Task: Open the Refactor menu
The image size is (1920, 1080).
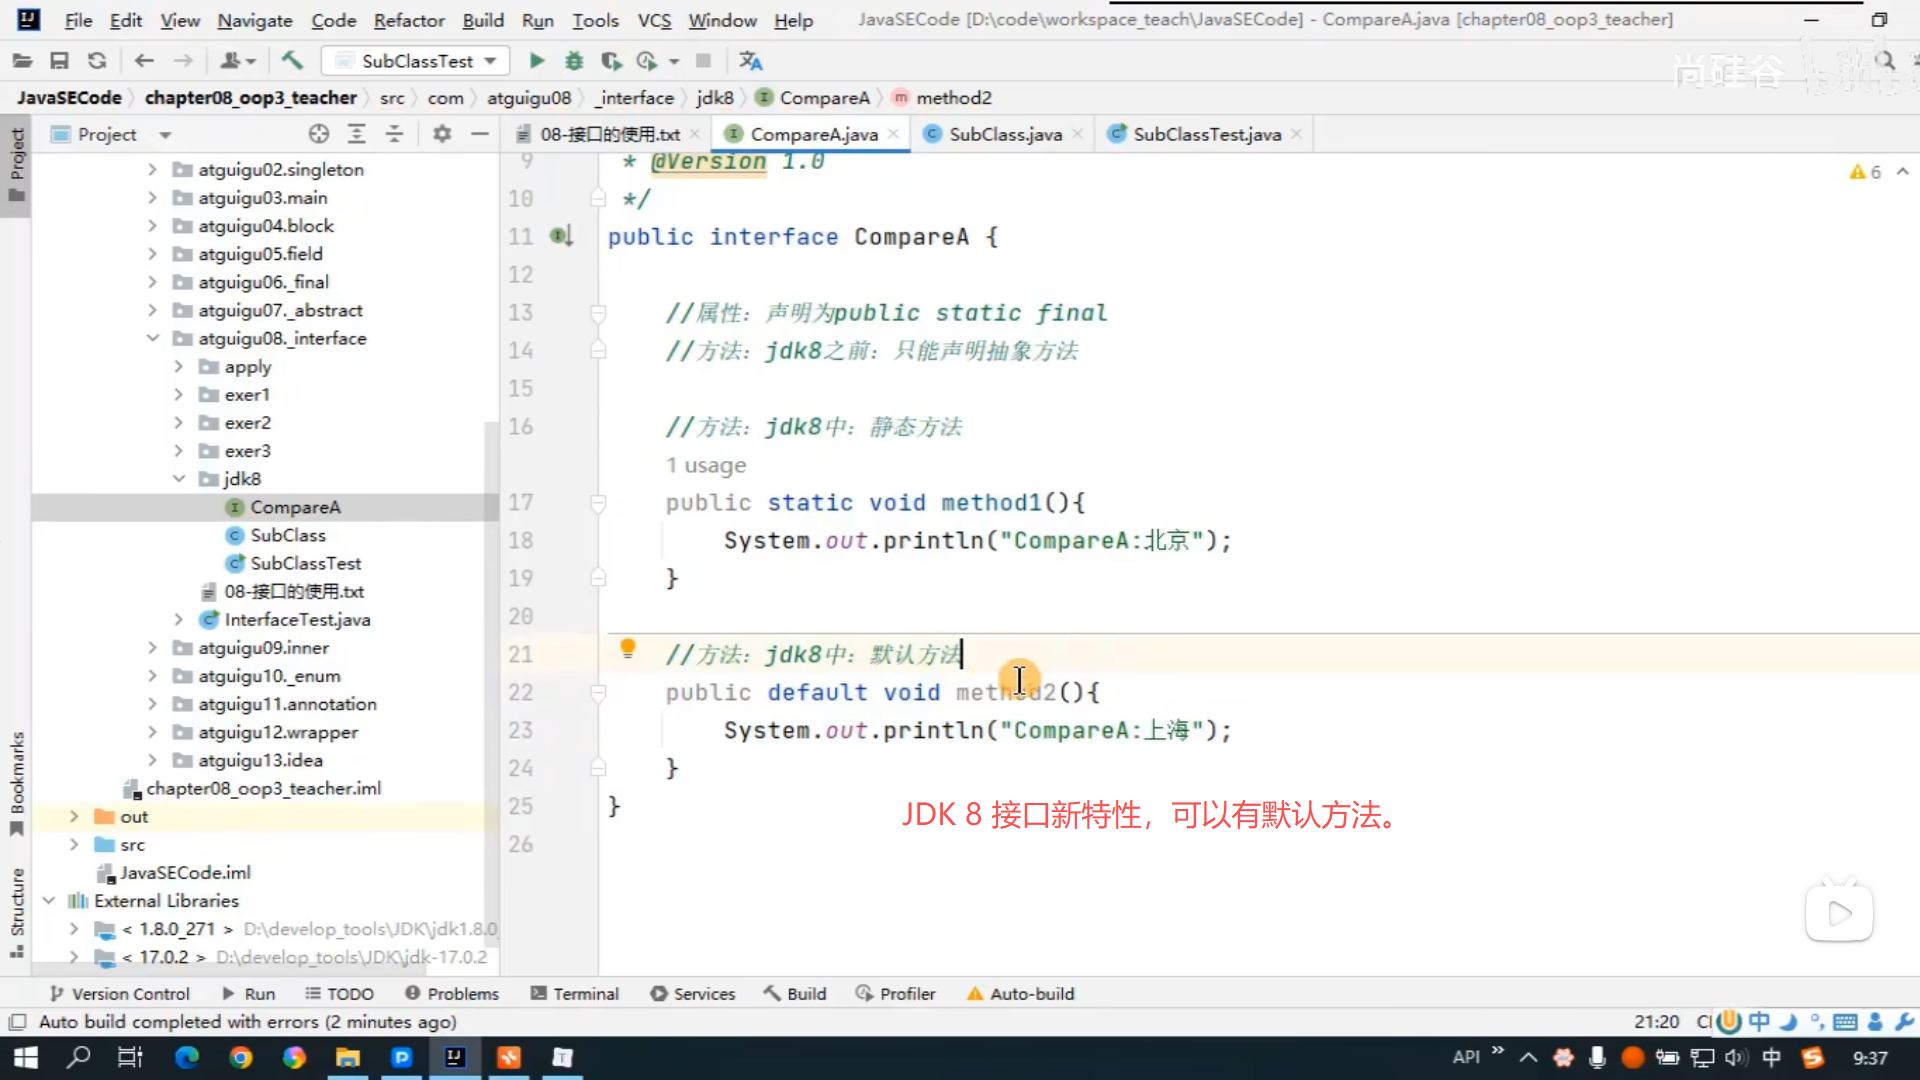Action: pos(408,20)
